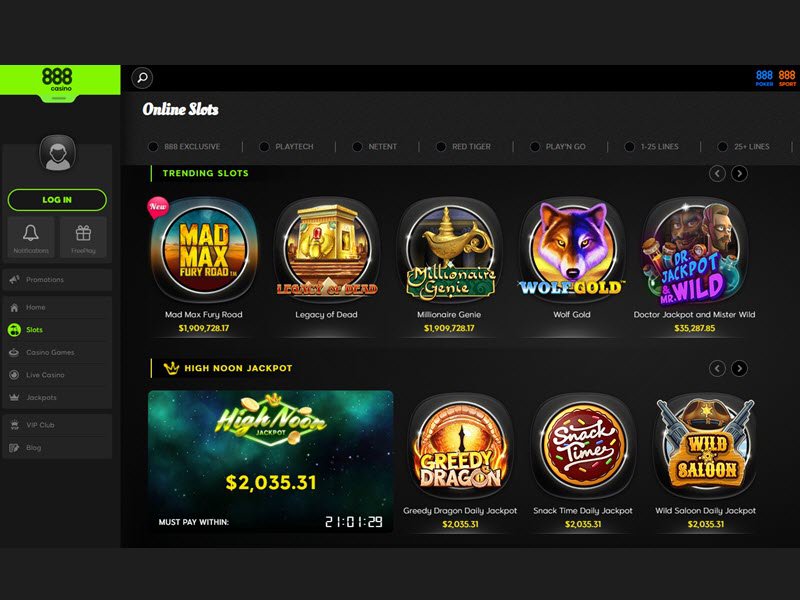Viewport: 800px width, 600px height.
Task: Click the 888 casino logo
Action: tap(57, 80)
